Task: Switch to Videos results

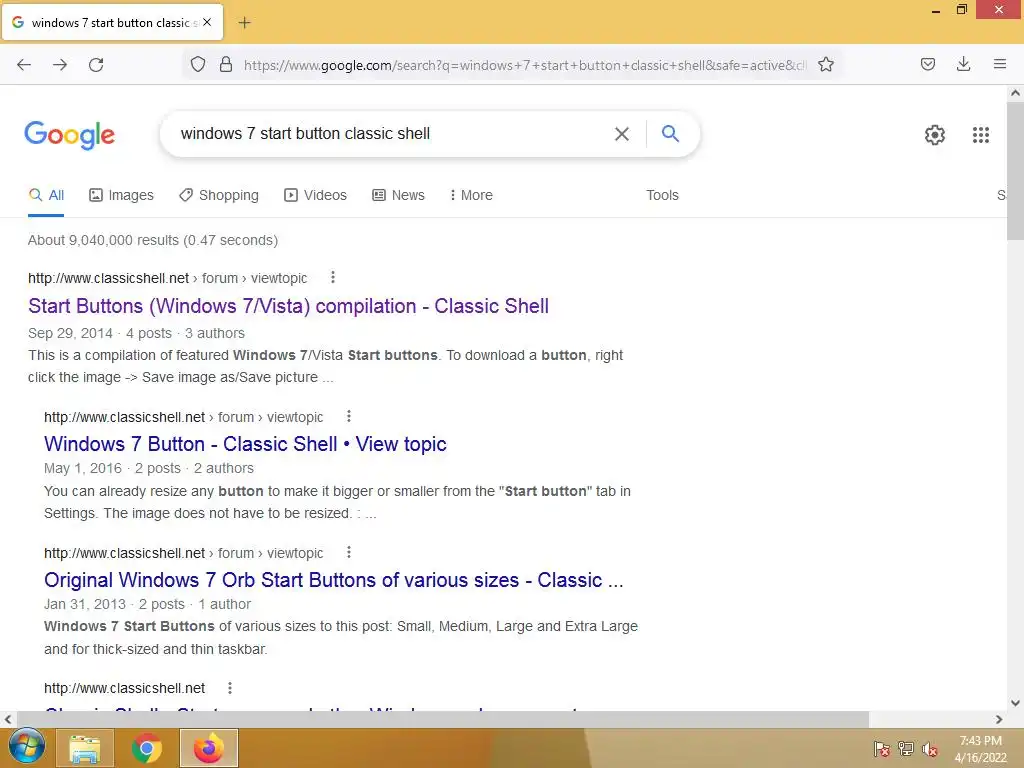Action: point(315,195)
